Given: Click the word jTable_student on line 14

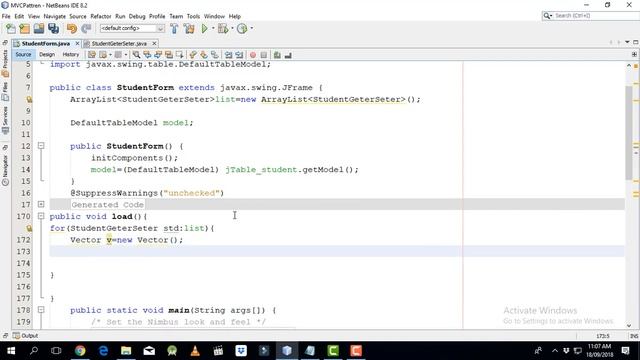Looking at the screenshot, I should (x=261, y=169).
